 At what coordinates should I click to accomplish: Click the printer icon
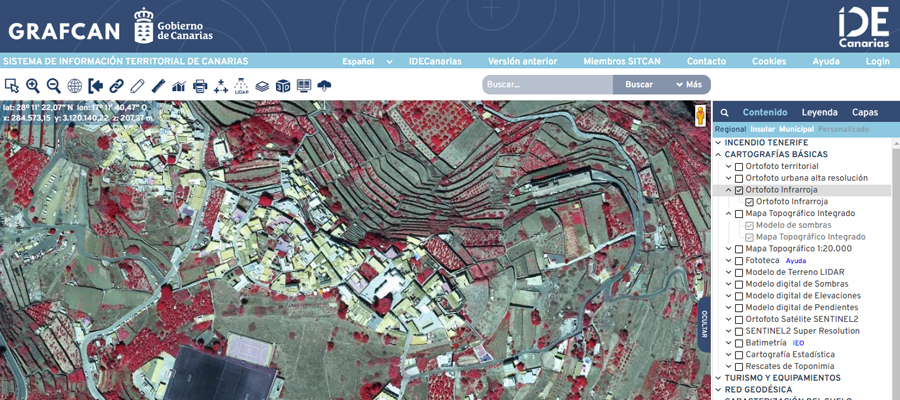(x=200, y=86)
